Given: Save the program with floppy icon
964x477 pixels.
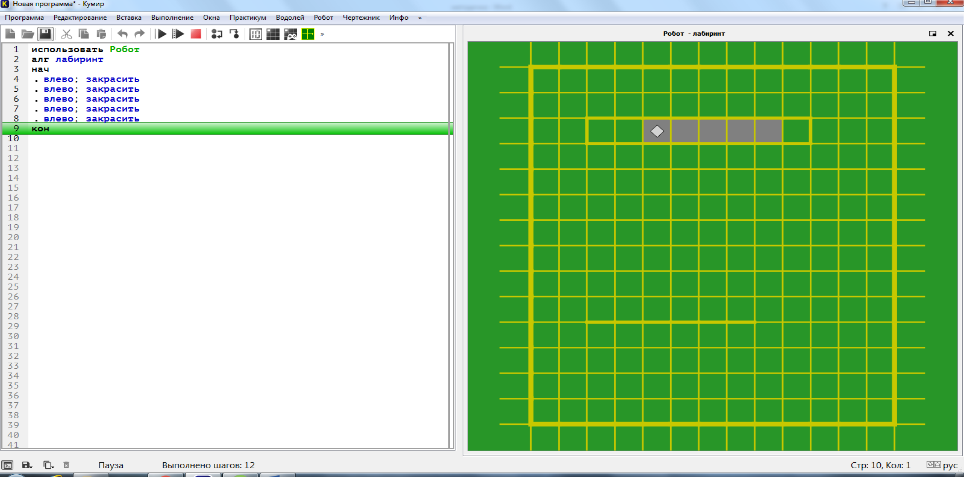Looking at the screenshot, I should [x=45, y=34].
